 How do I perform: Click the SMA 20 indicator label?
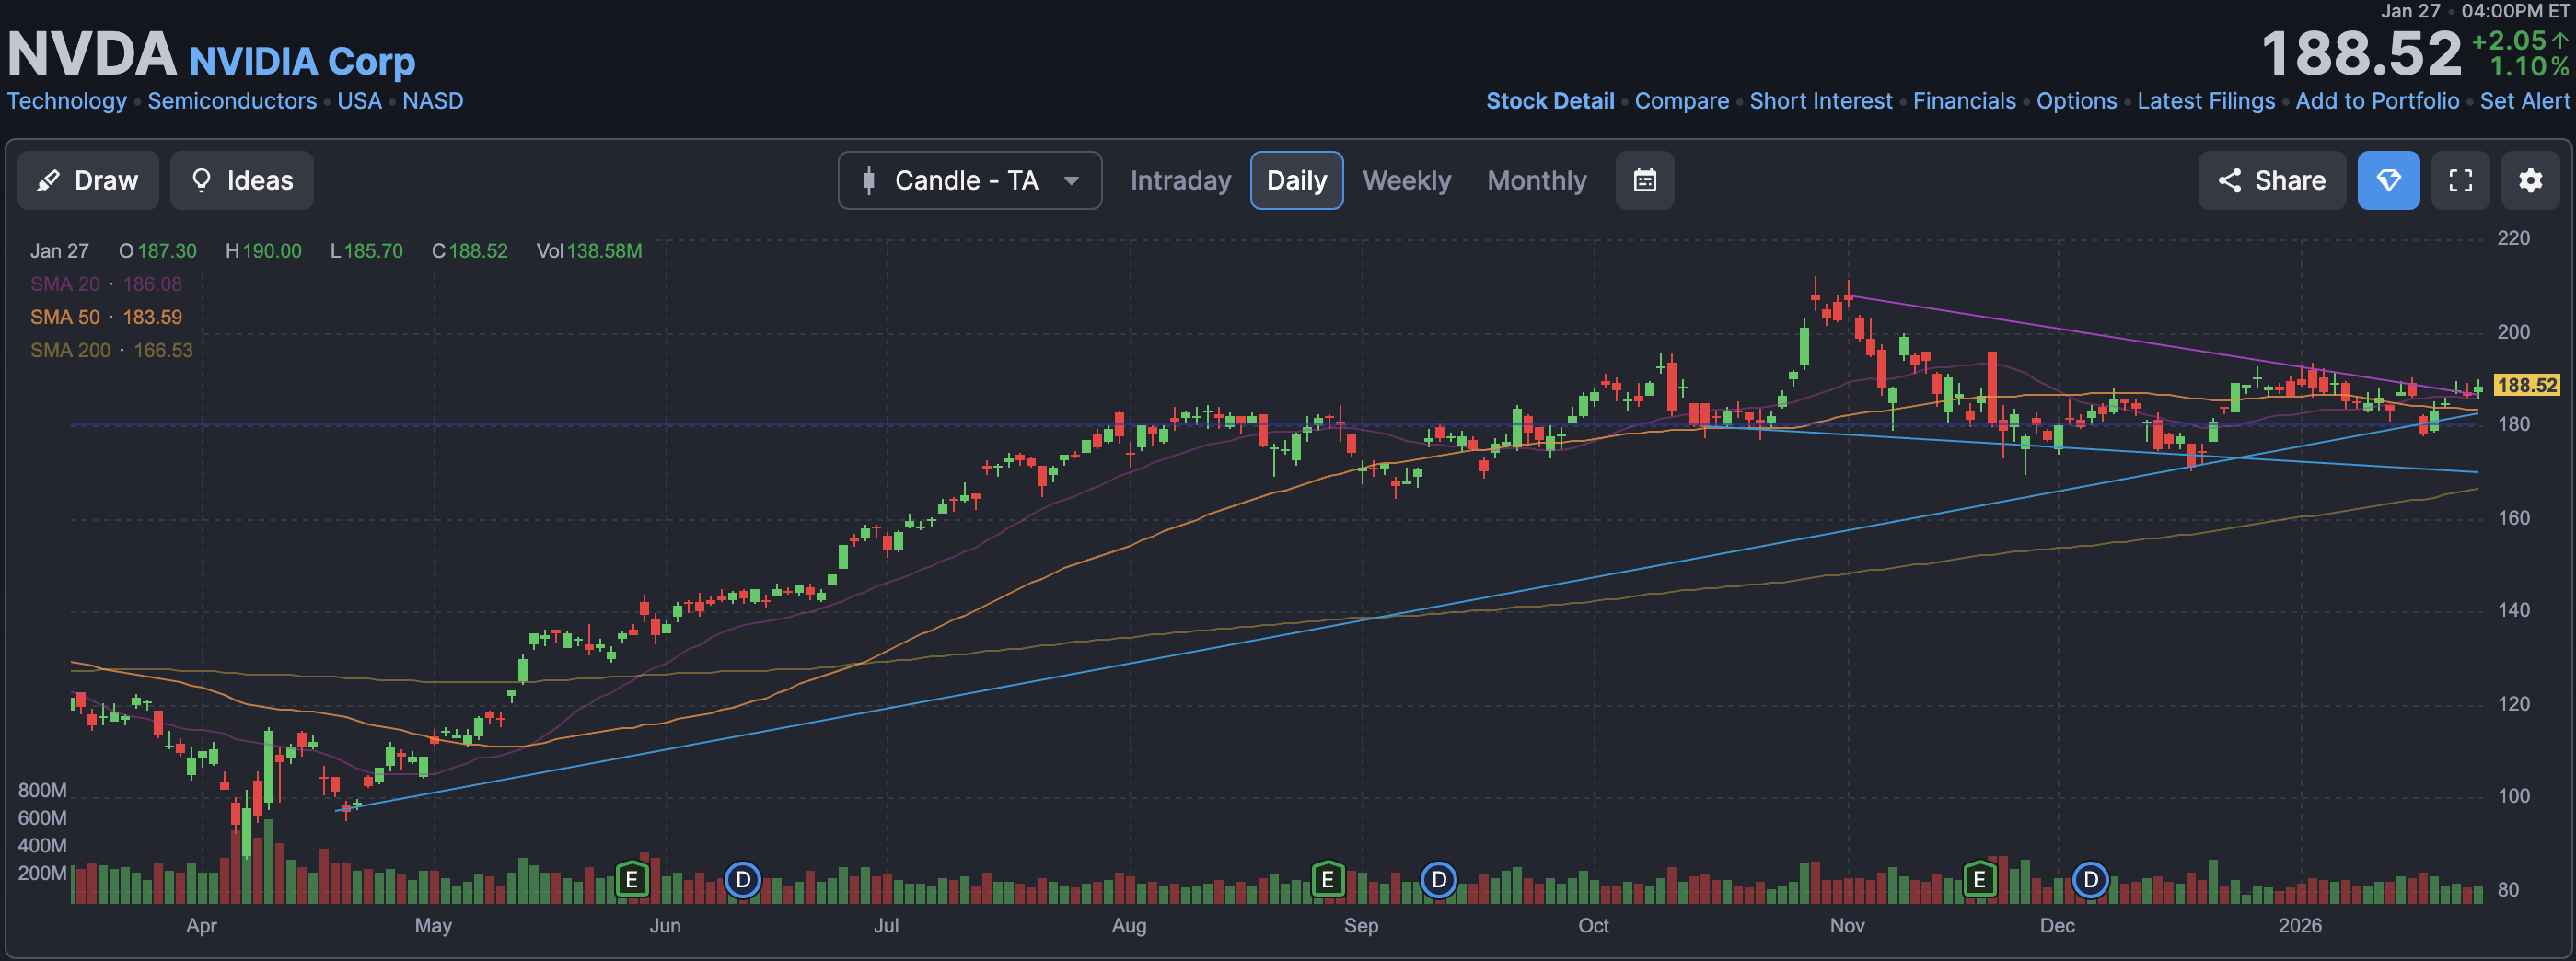pos(65,284)
